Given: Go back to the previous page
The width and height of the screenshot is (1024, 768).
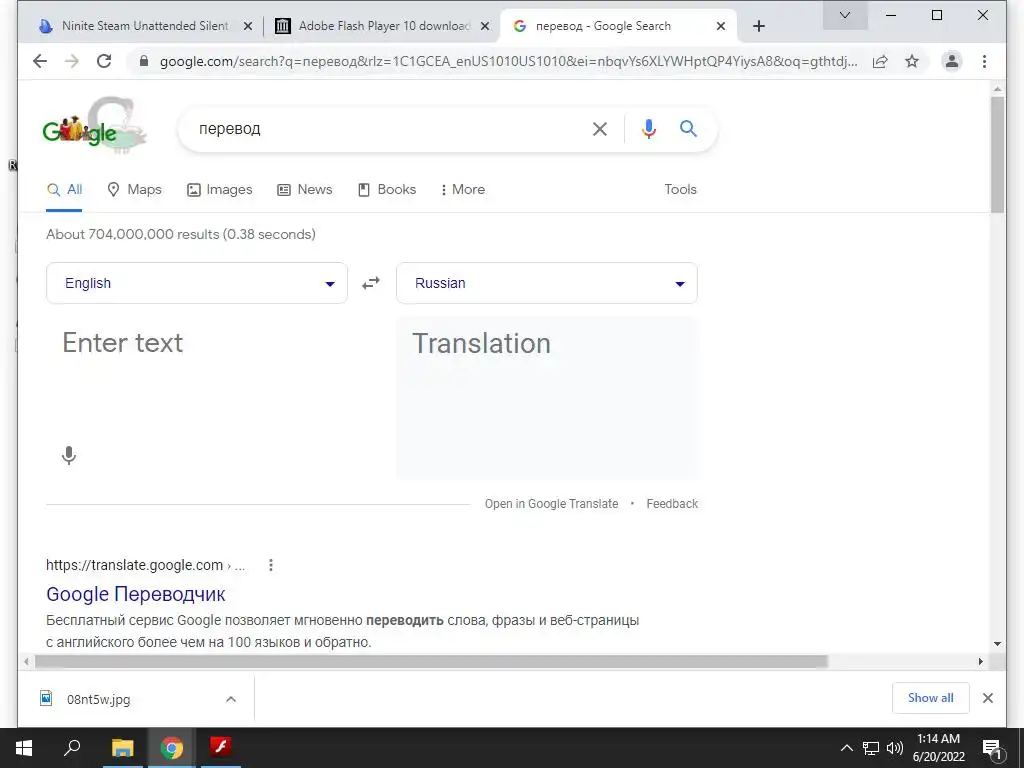Looking at the screenshot, I should tap(40, 61).
